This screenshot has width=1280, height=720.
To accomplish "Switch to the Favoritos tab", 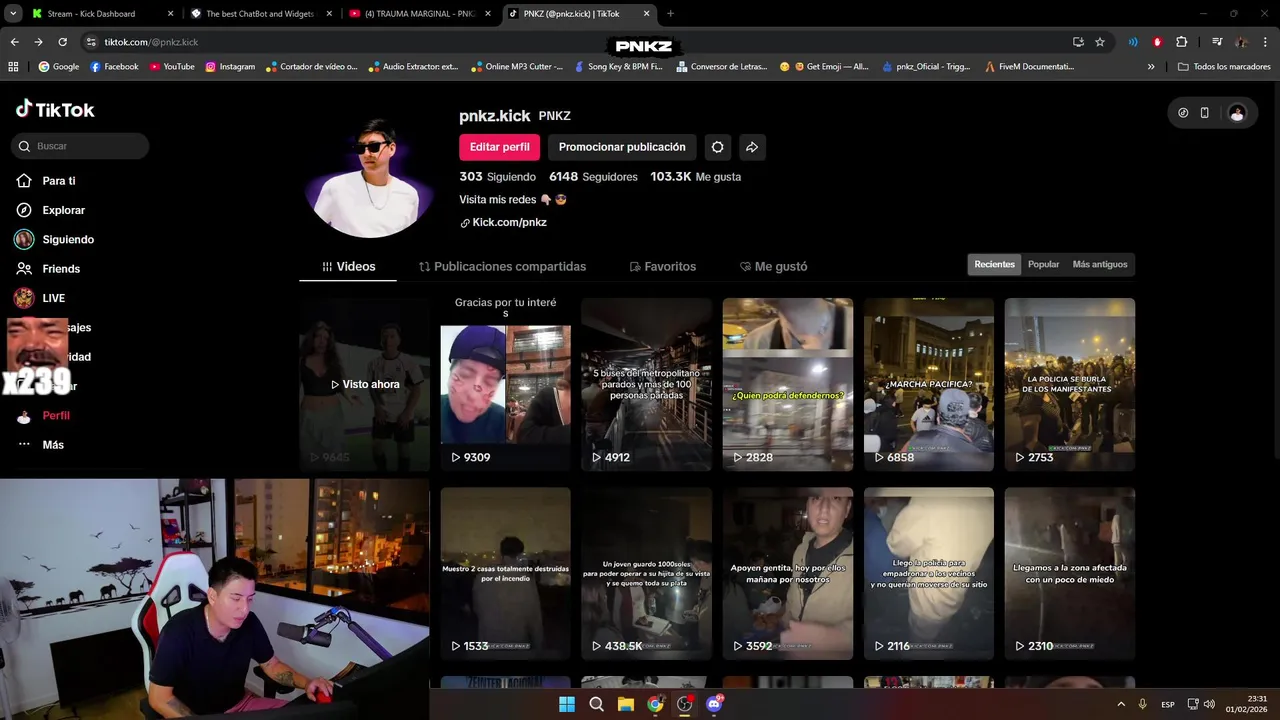I will 662,267.
